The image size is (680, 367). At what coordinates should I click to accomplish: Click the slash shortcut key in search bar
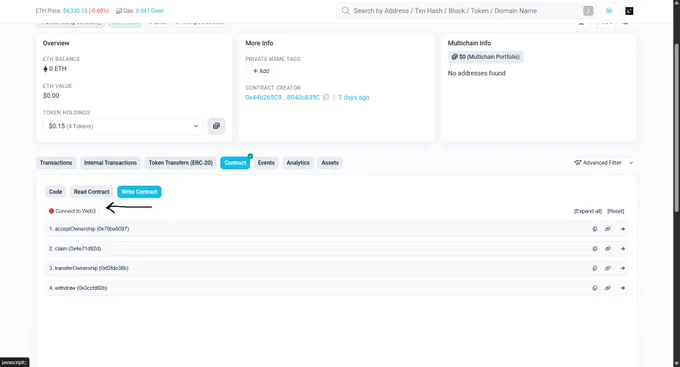pos(588,11)
